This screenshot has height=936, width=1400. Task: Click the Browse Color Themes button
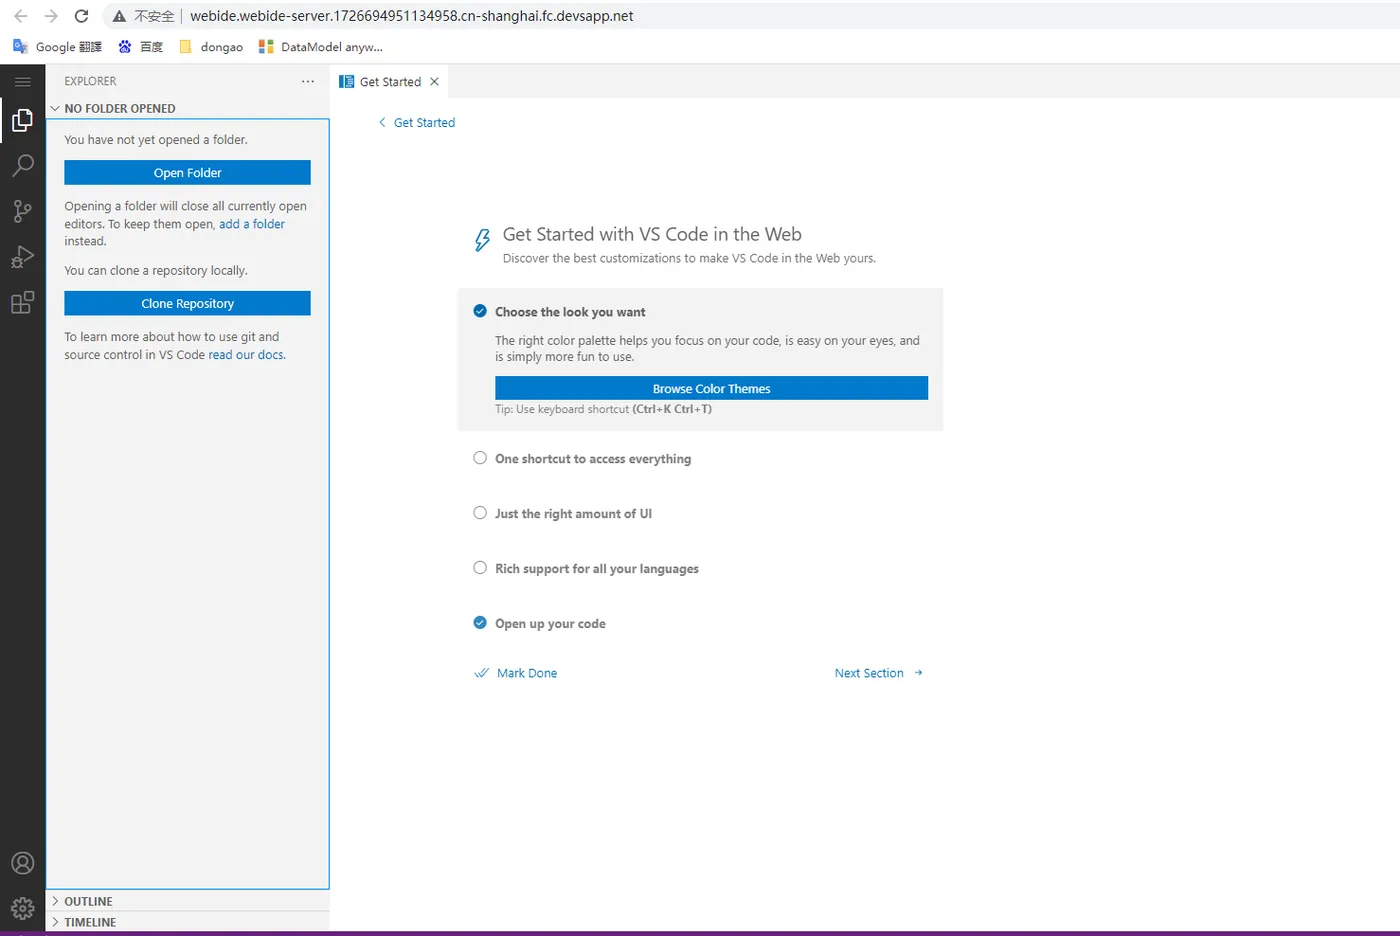711,388
